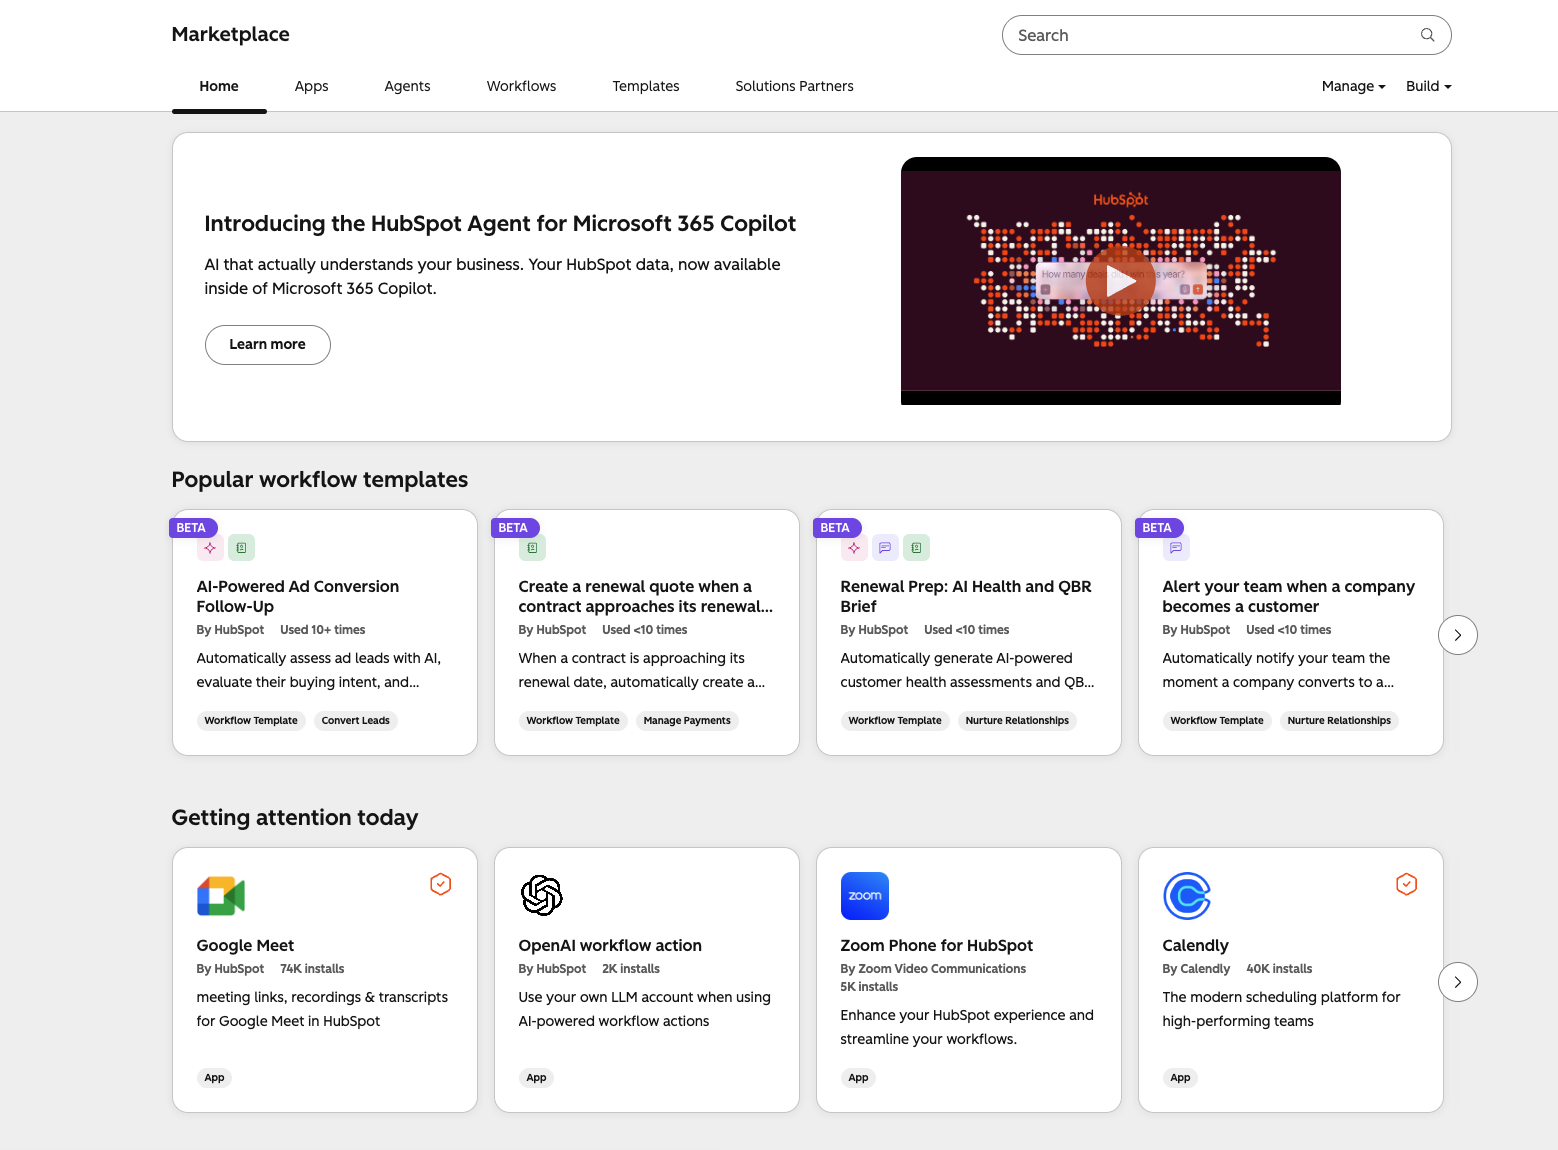Open the Google Meet app listing
Screen dimensions: 1558x1150
click(x=245, y=945)
